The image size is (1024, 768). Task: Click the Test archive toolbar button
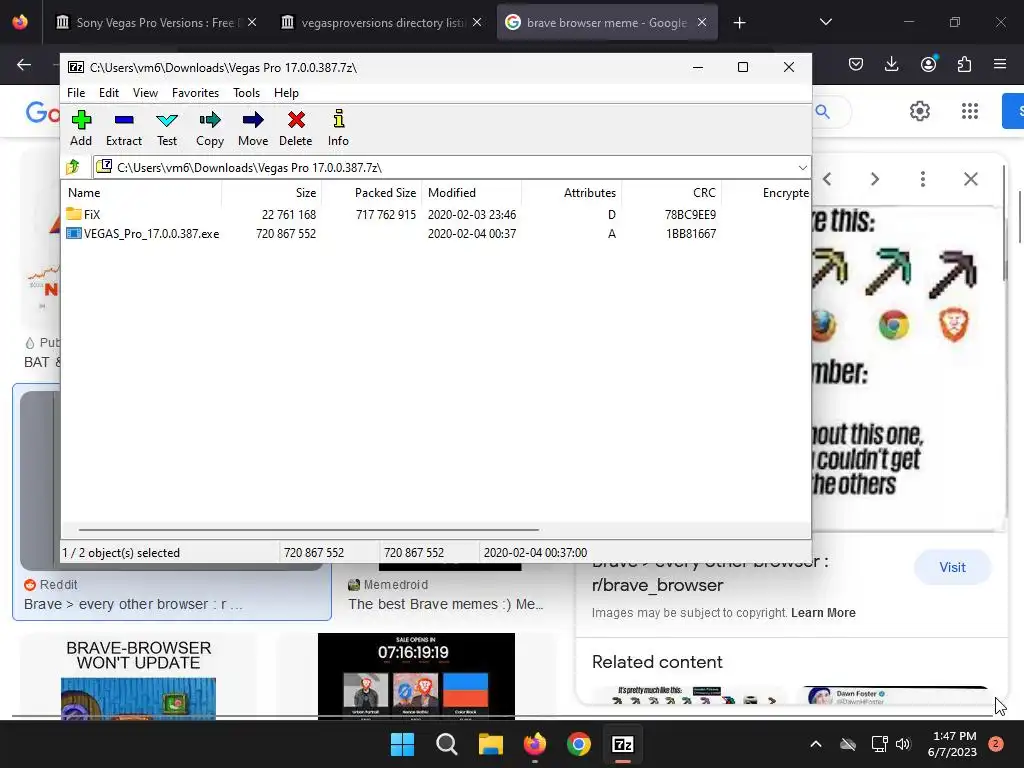[x=167, y=128]
